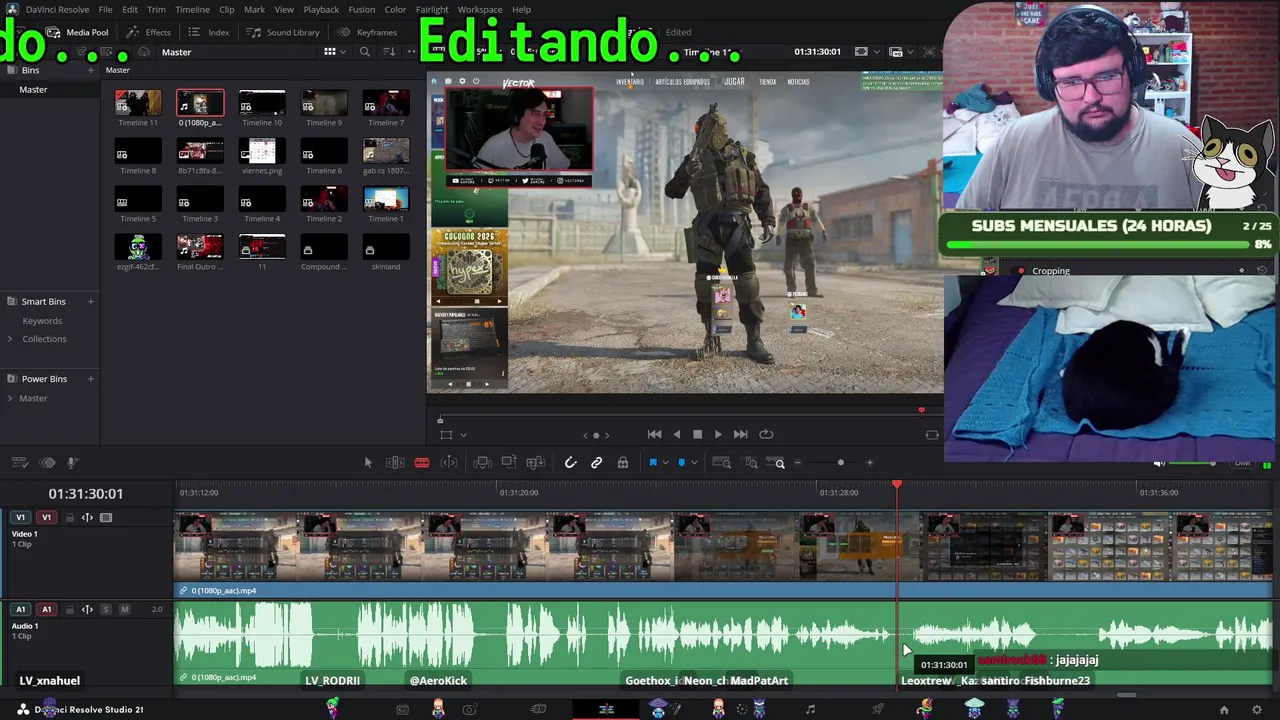Open the Fairlight menu

pyautogui.click(x=432, y=9)
